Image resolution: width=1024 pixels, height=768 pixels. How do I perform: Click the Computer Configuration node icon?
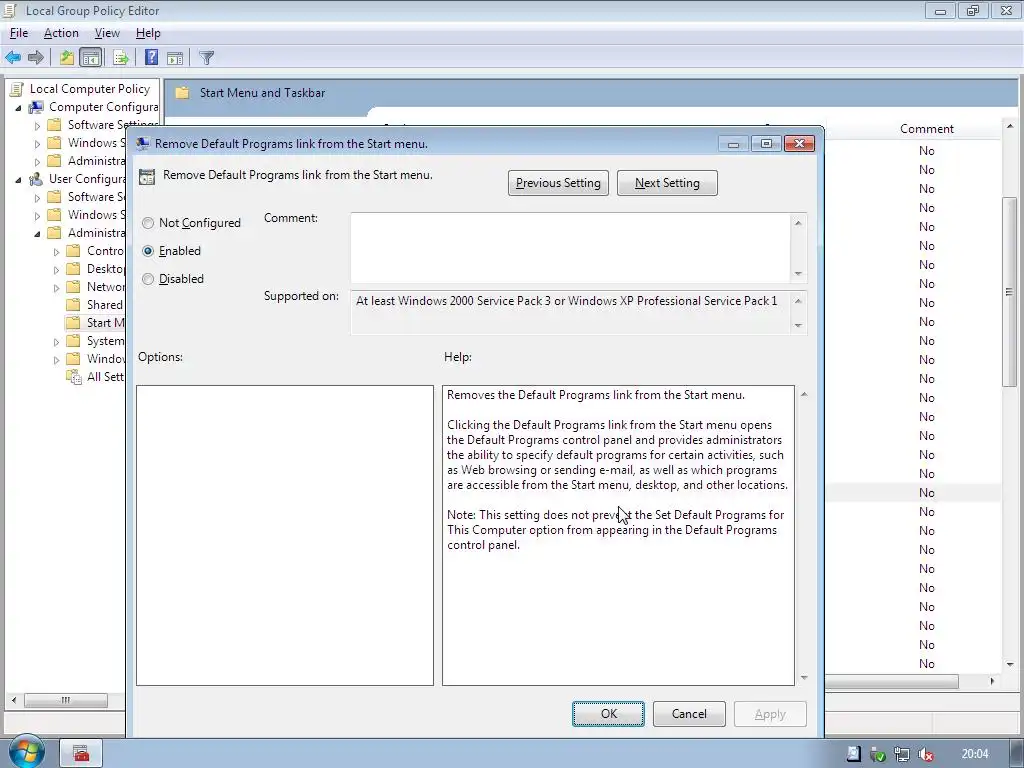tap(36, 106)
